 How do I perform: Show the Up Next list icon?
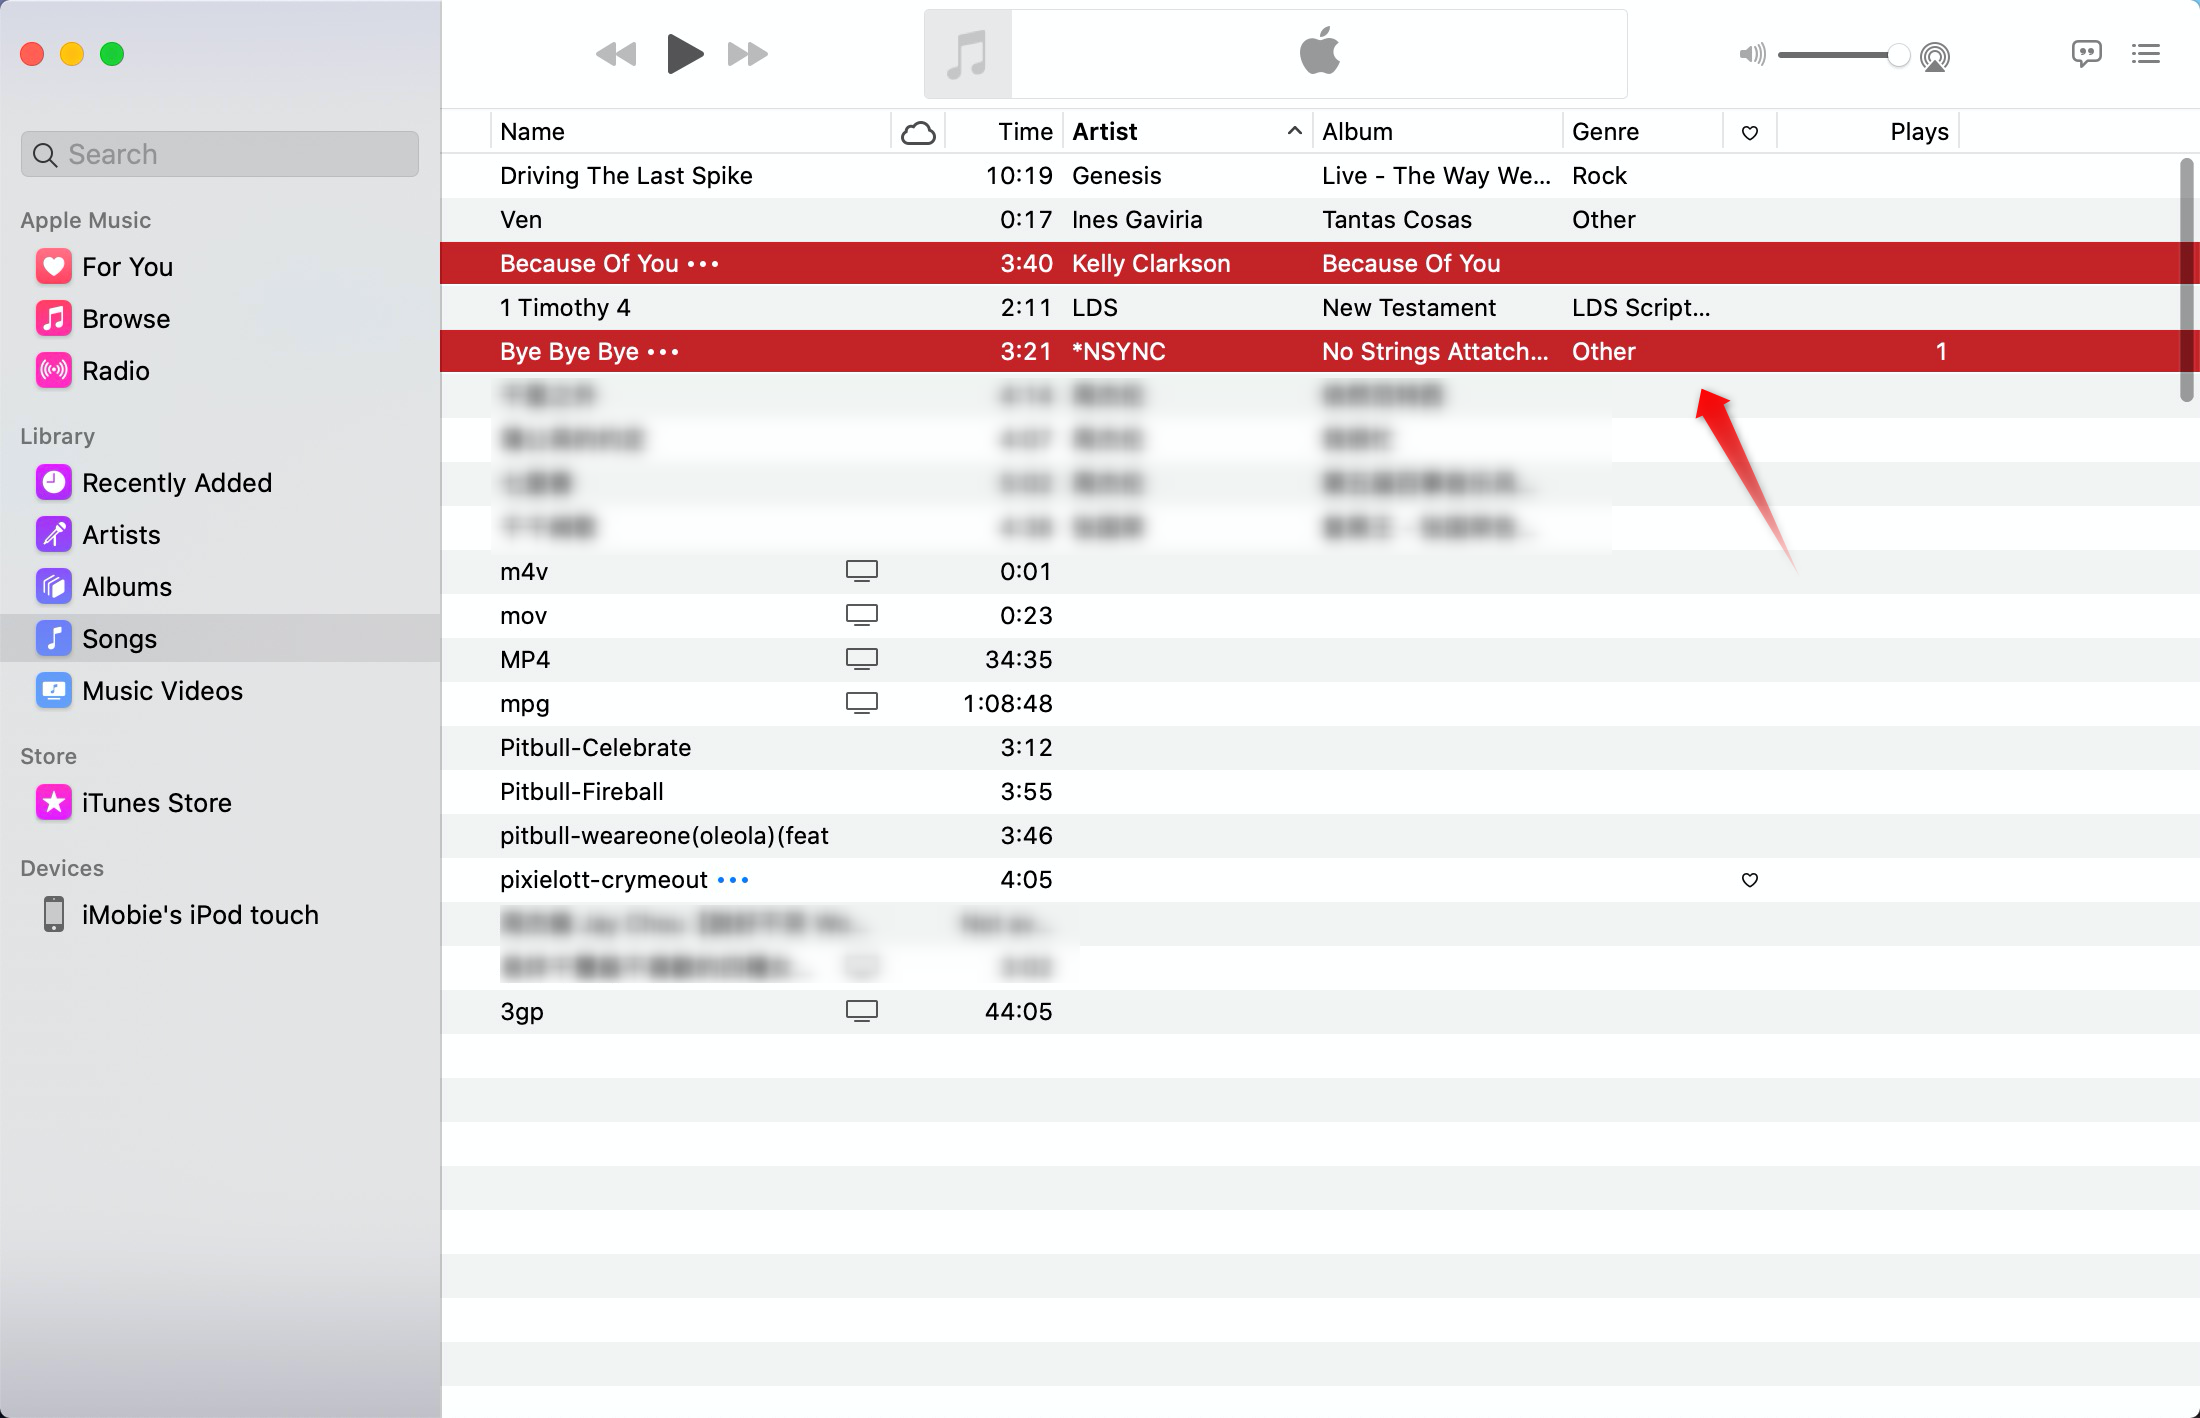pos(2146,54)
